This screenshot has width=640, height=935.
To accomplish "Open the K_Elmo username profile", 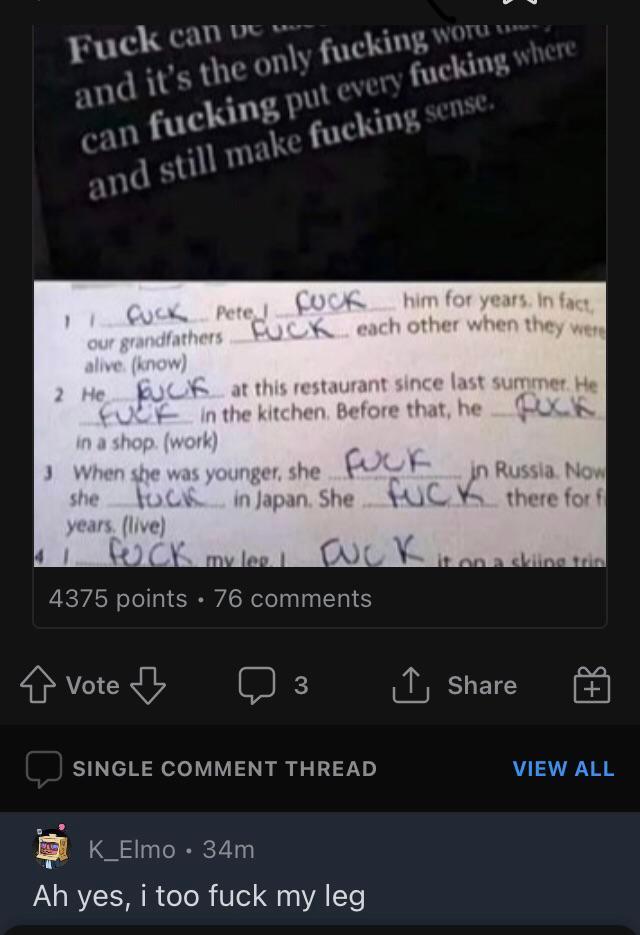I will 132,849.
